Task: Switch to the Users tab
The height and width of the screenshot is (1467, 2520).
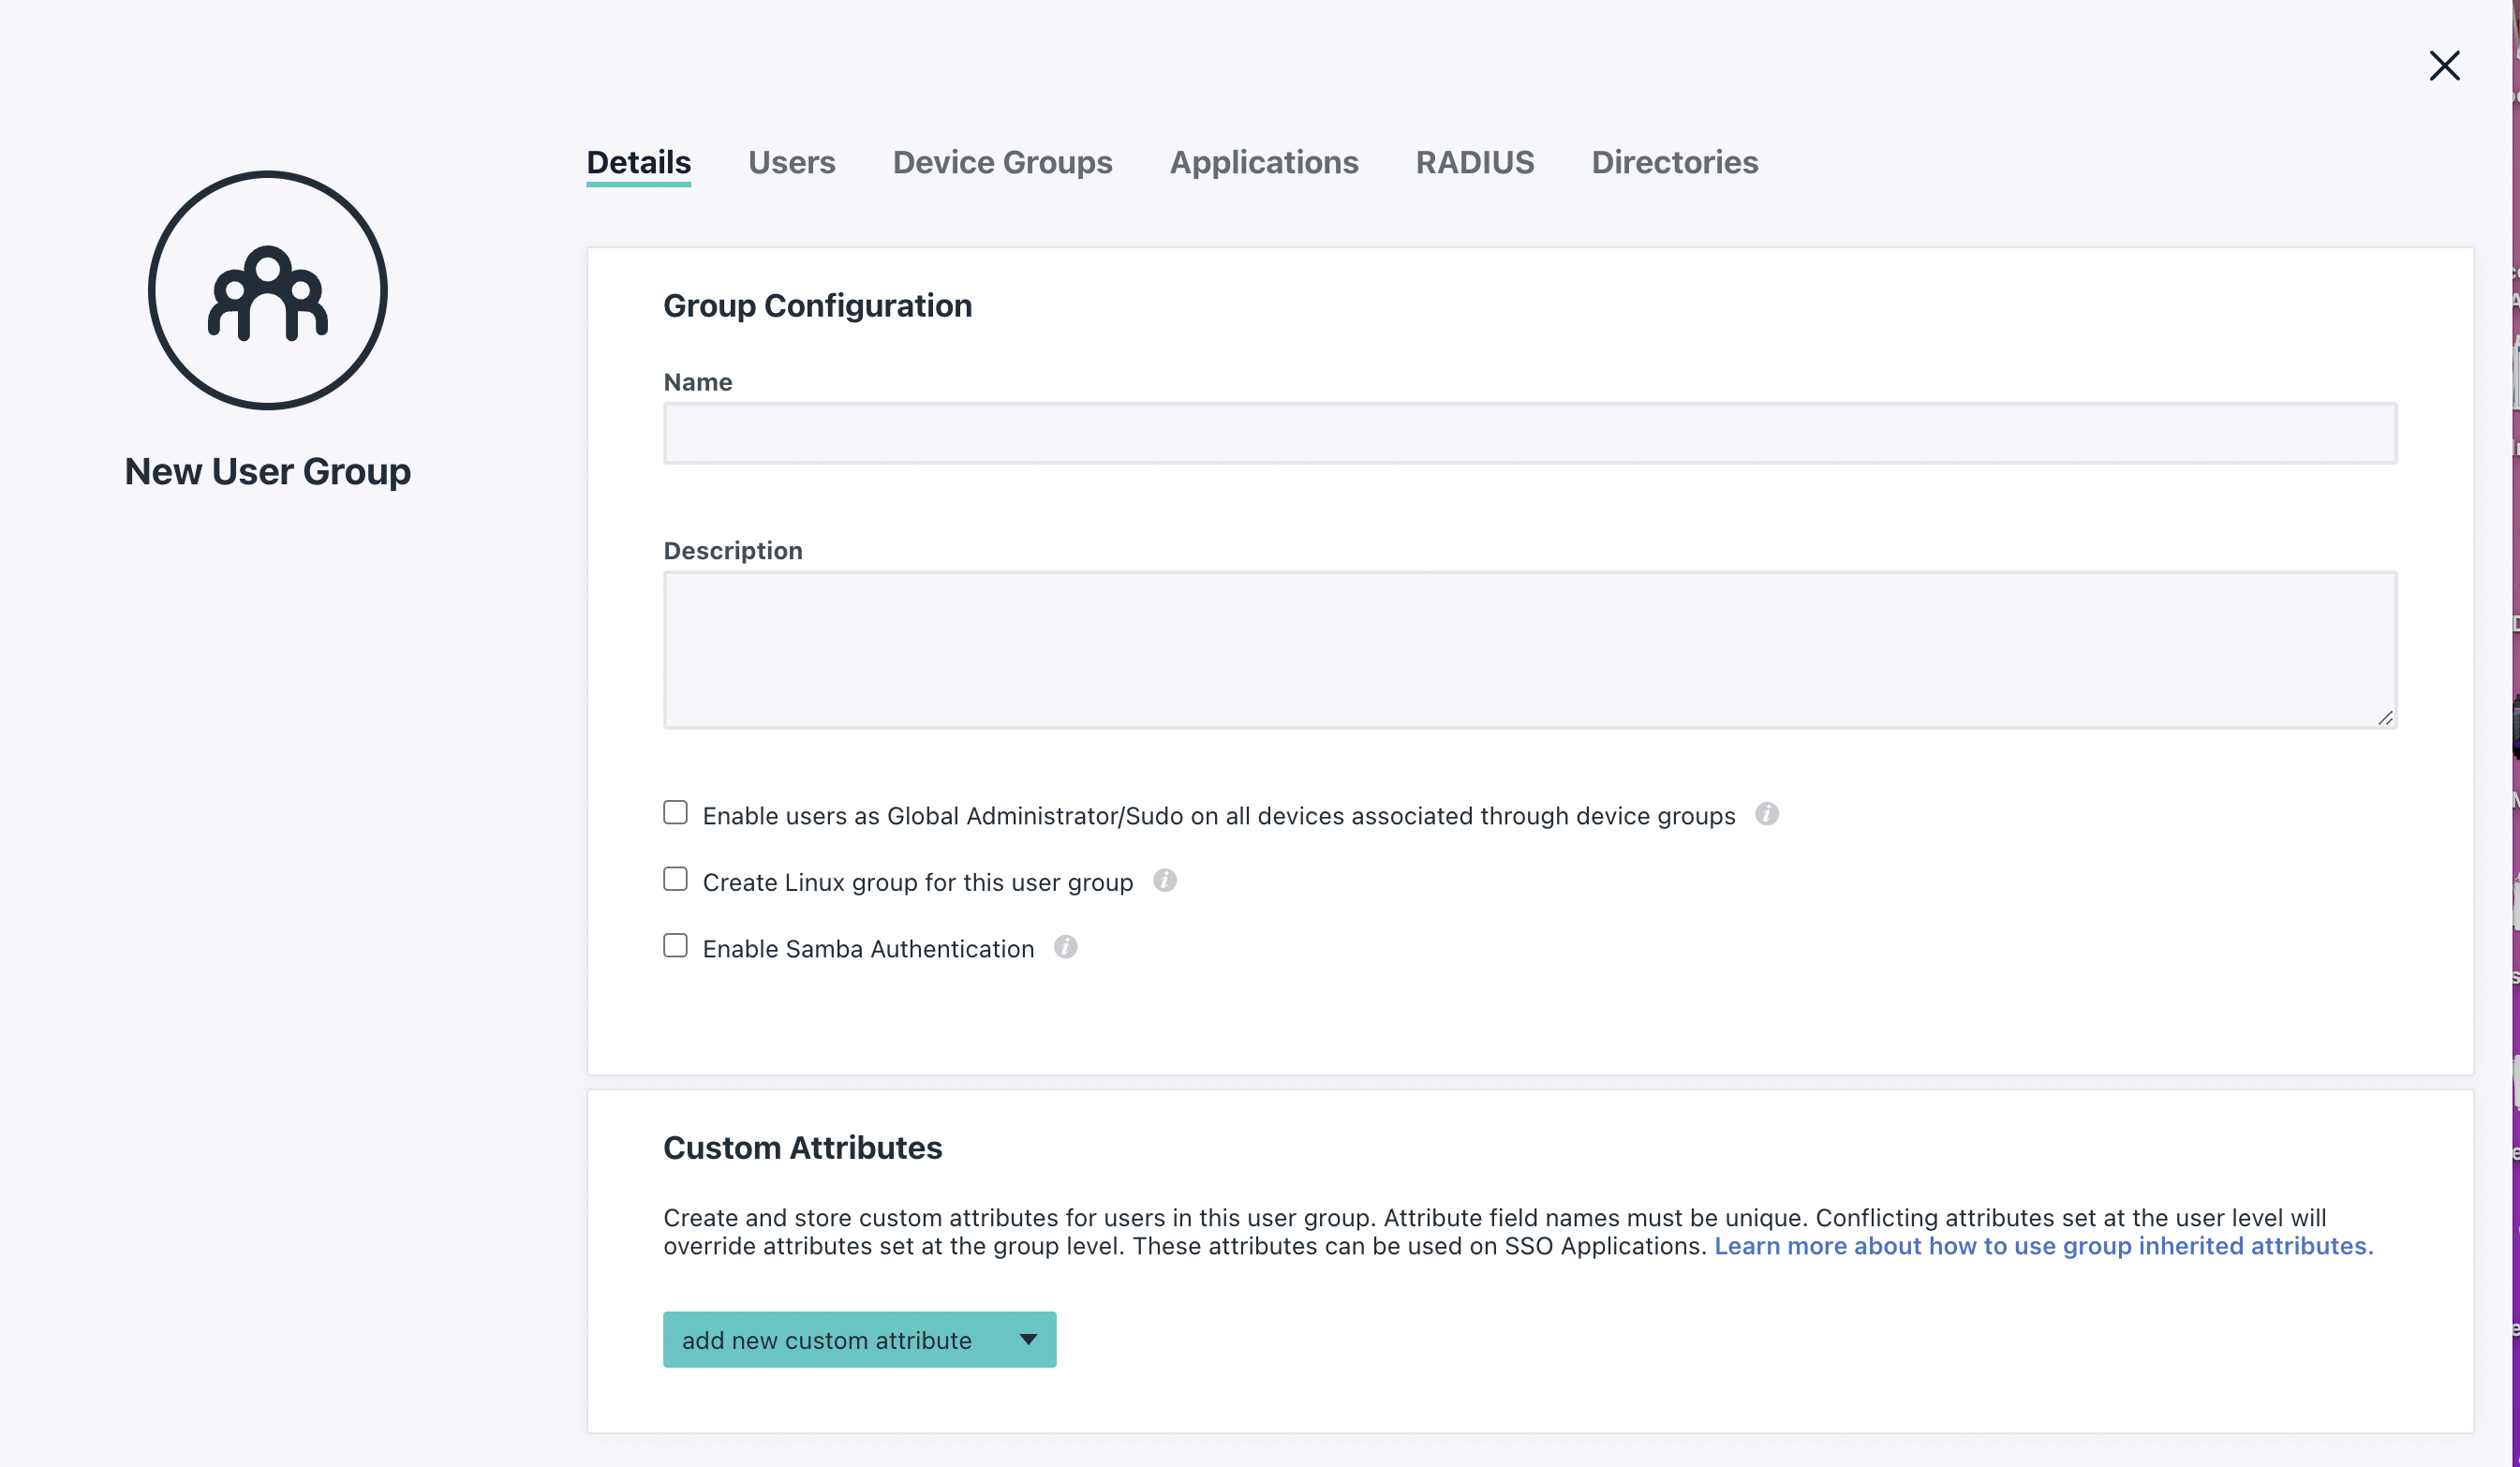Action: (792, 162)
